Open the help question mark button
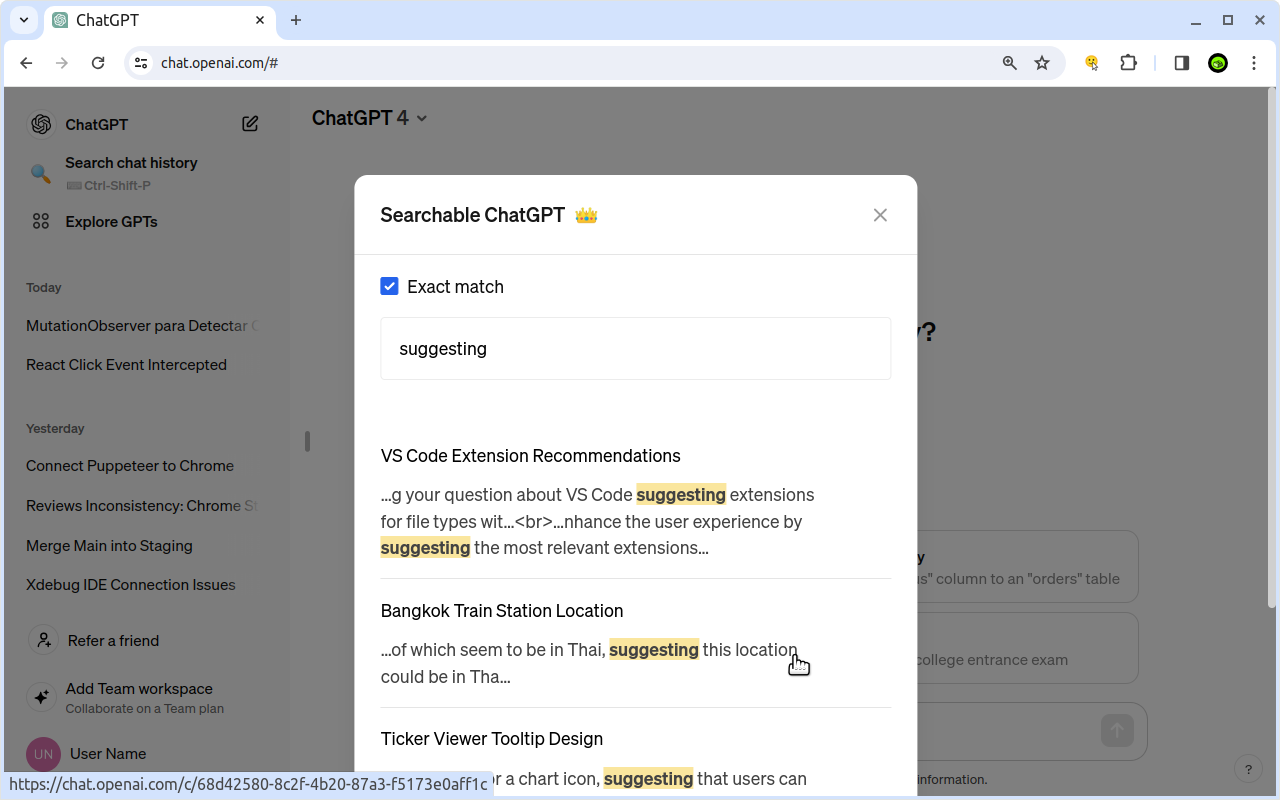 1248,769
